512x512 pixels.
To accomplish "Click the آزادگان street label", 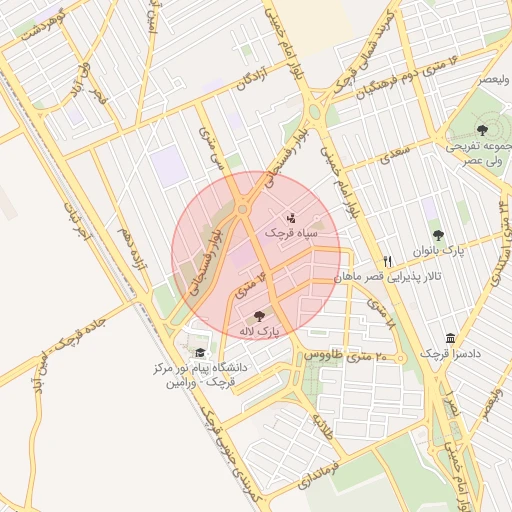I will 252,79.
